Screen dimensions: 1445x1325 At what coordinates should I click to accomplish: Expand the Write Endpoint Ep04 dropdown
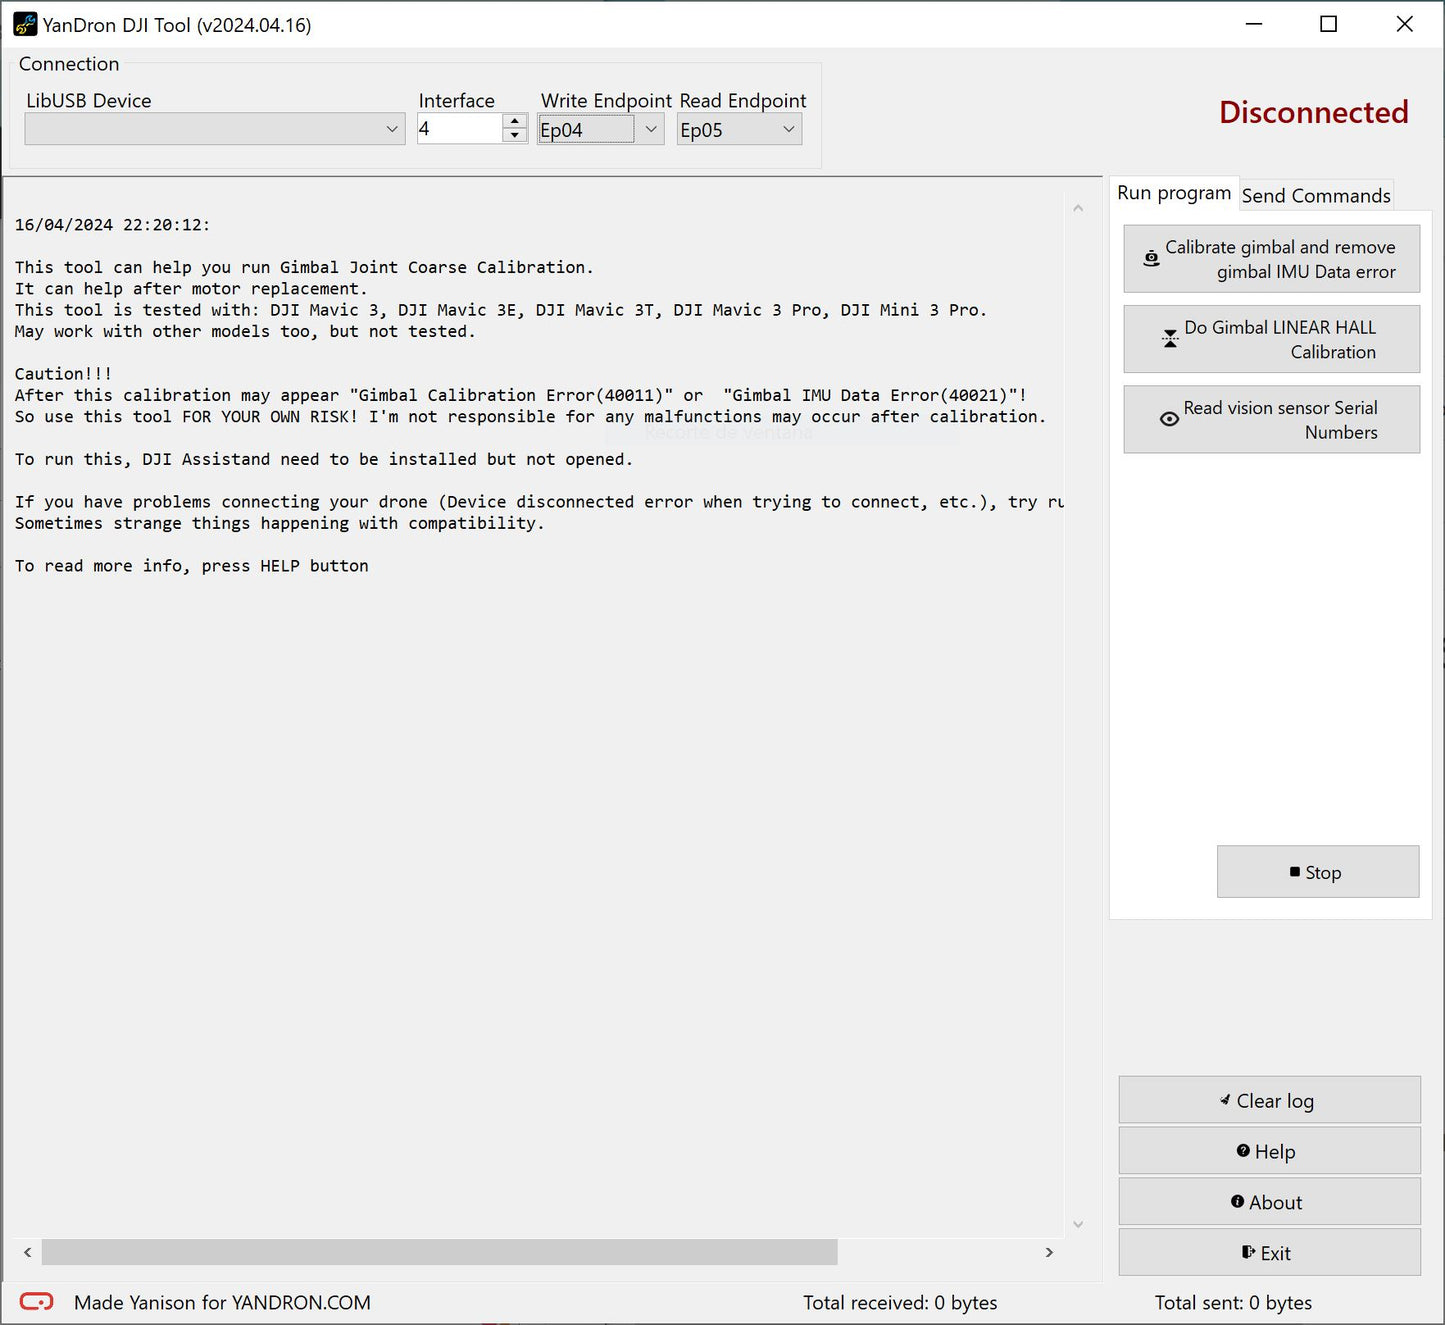650,129
